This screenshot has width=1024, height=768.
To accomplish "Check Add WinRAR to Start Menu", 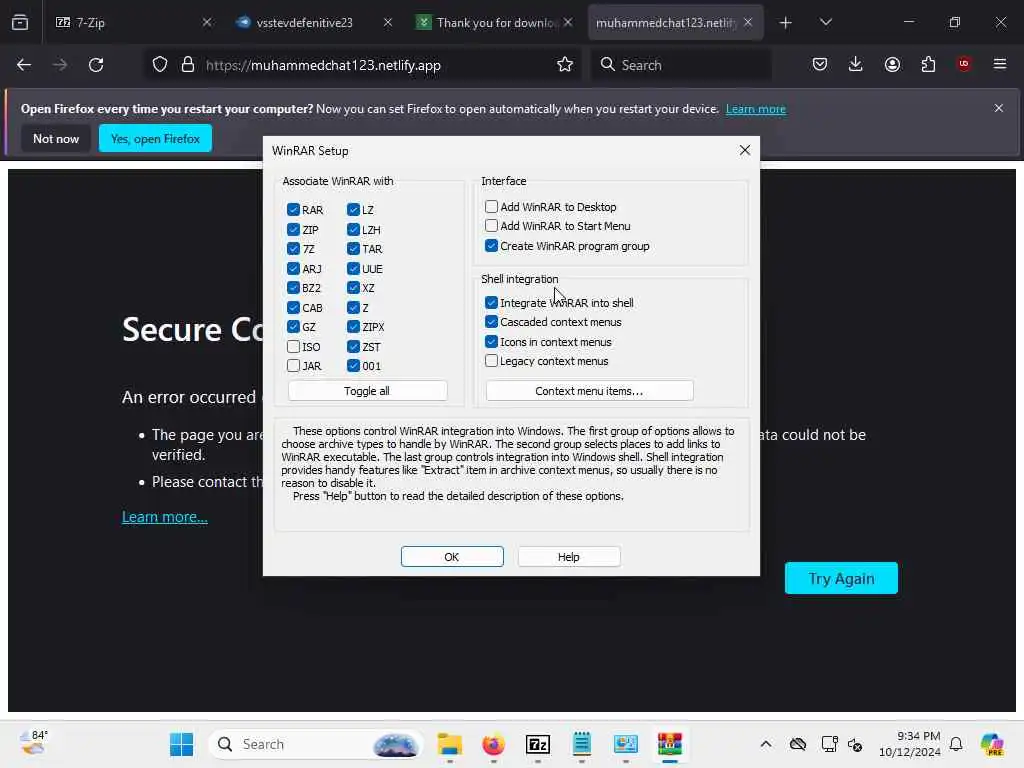I will pyautogui.click(x=491, y=226).
